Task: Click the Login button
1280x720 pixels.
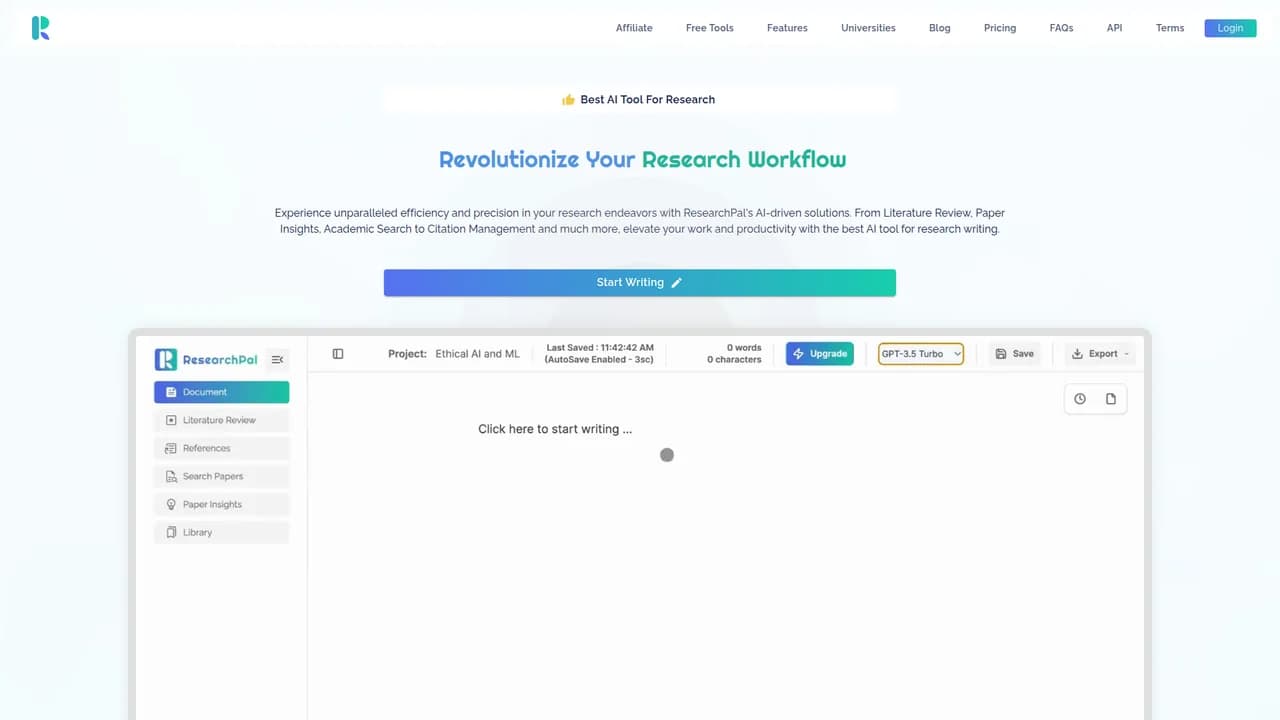Action: 1230,28
